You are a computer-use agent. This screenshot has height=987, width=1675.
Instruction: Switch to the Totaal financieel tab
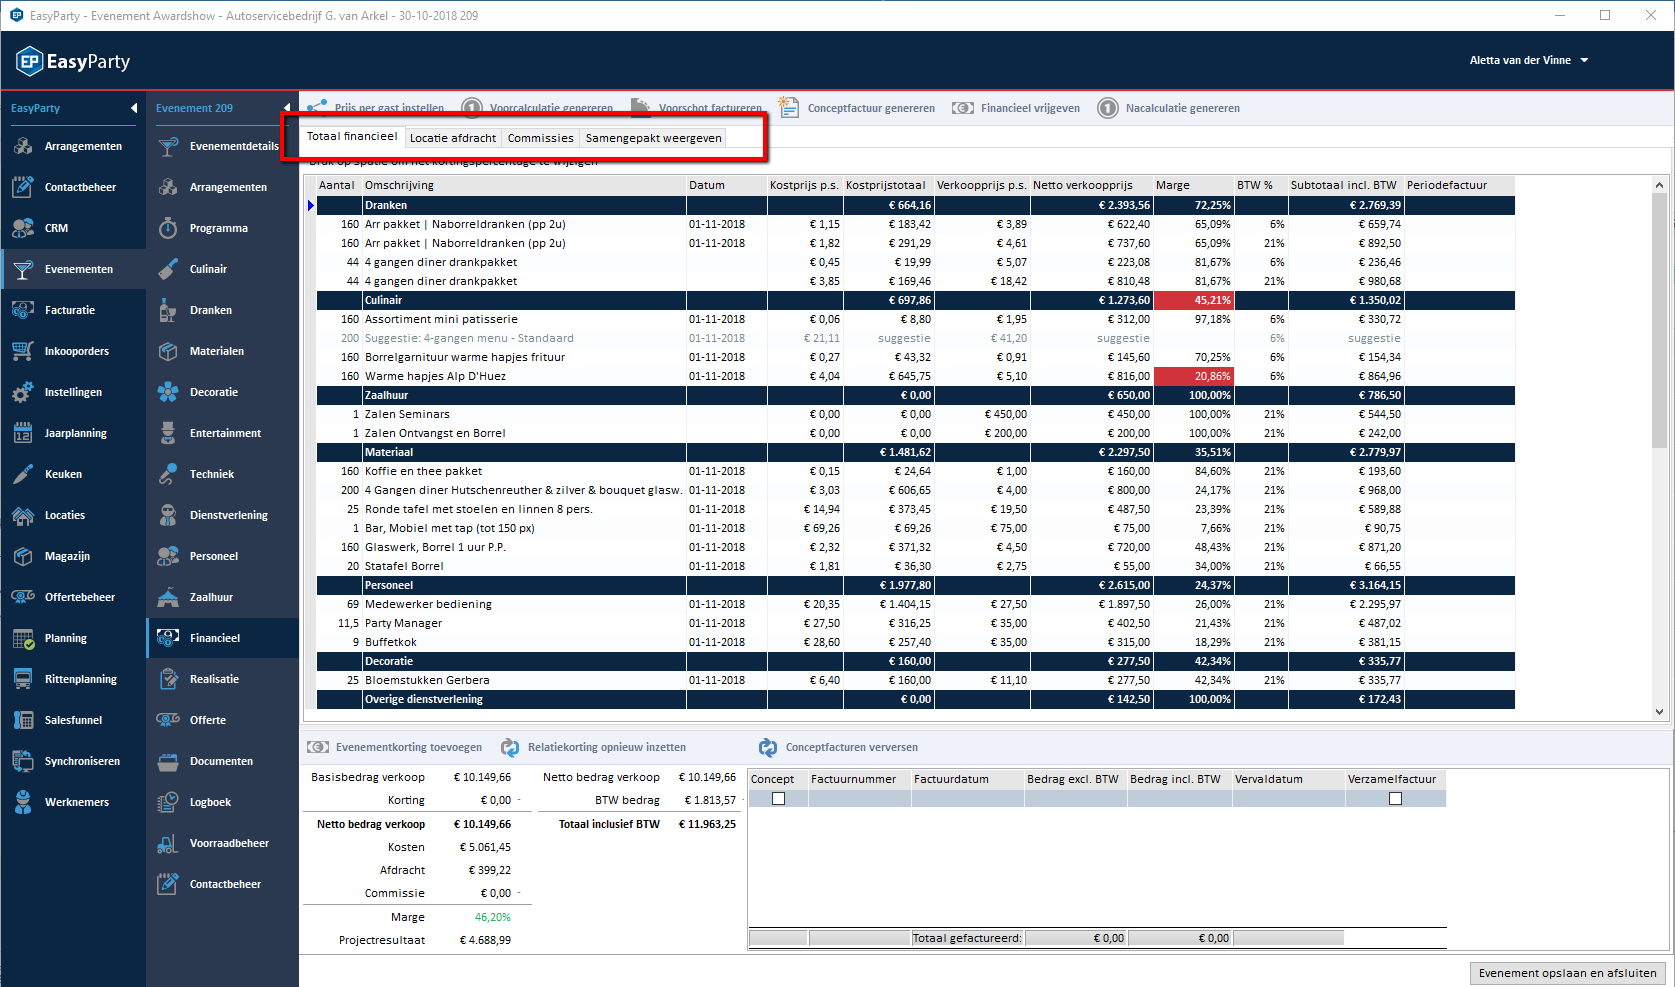[352, 137]
